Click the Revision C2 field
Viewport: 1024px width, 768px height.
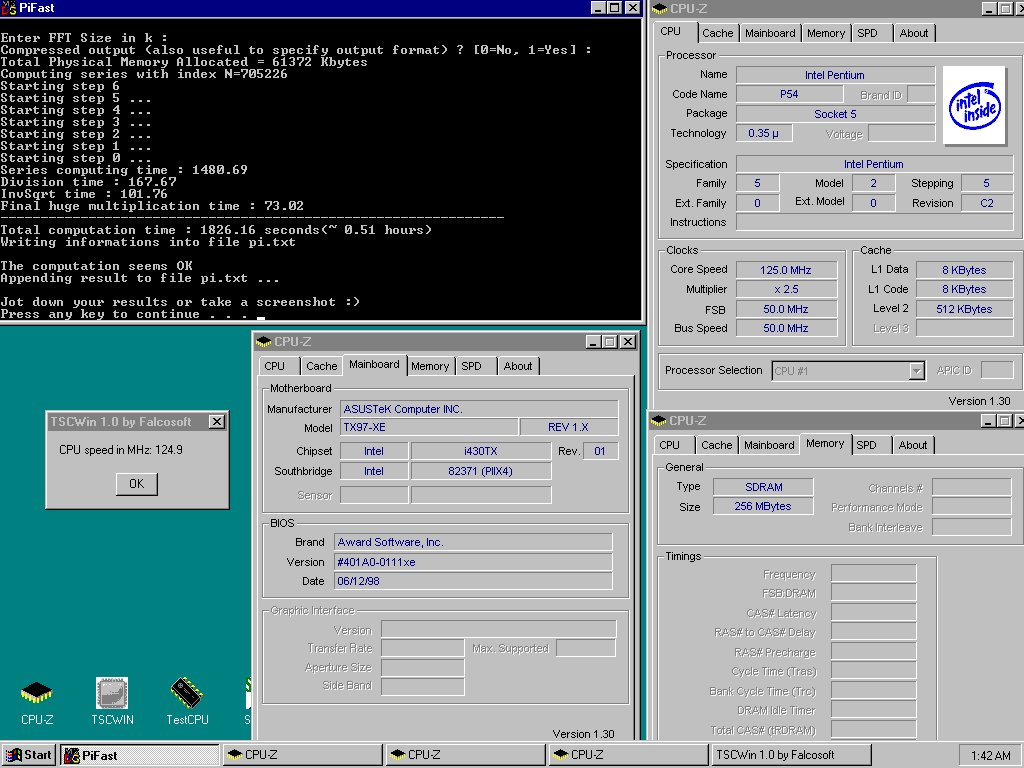(x=987, y=203)
